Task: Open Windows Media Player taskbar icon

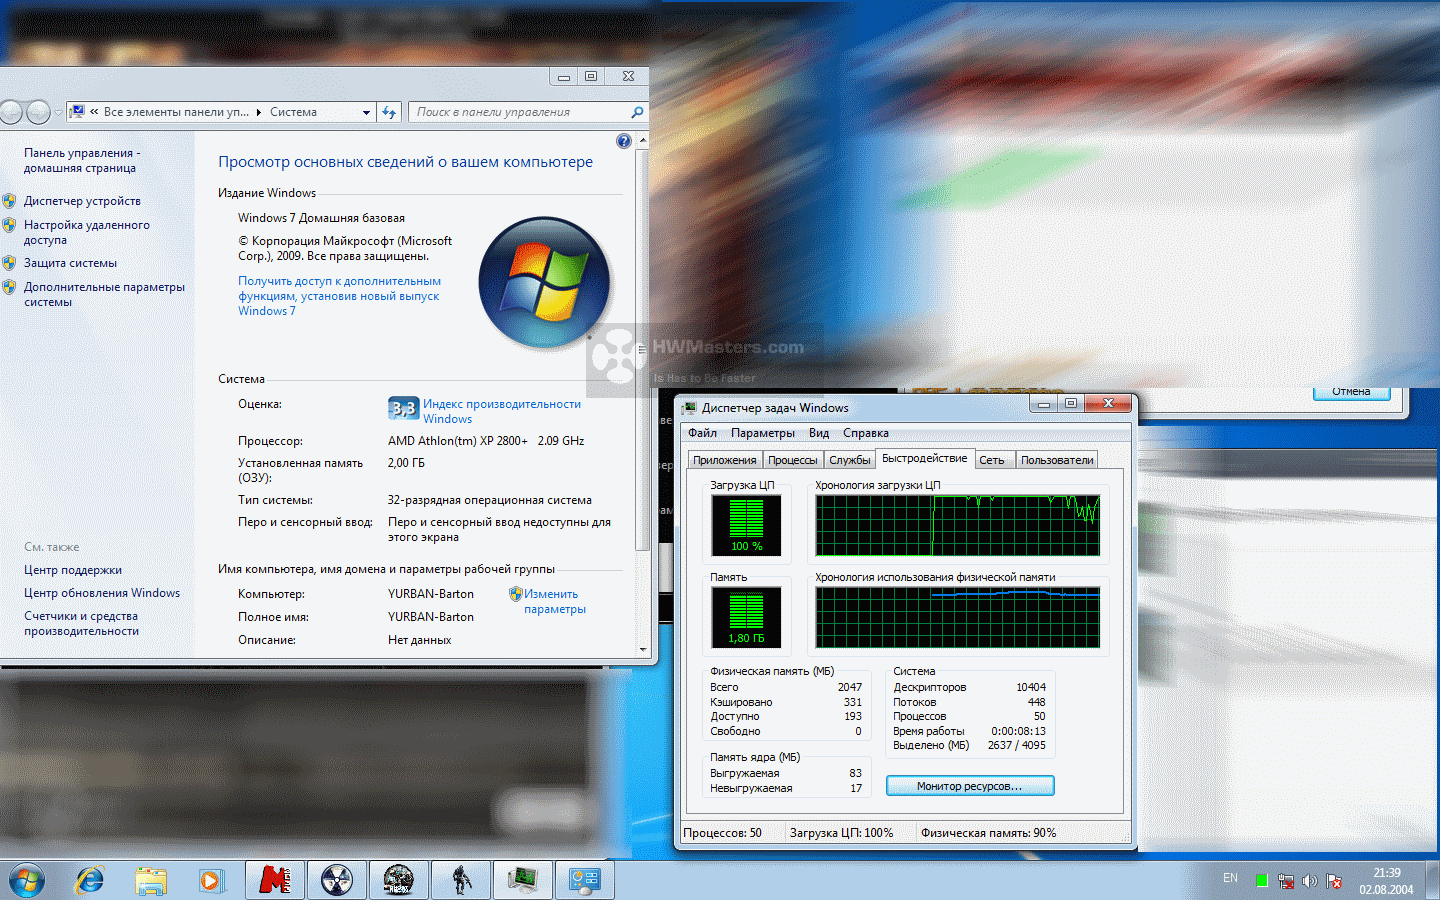Action: 210,881
